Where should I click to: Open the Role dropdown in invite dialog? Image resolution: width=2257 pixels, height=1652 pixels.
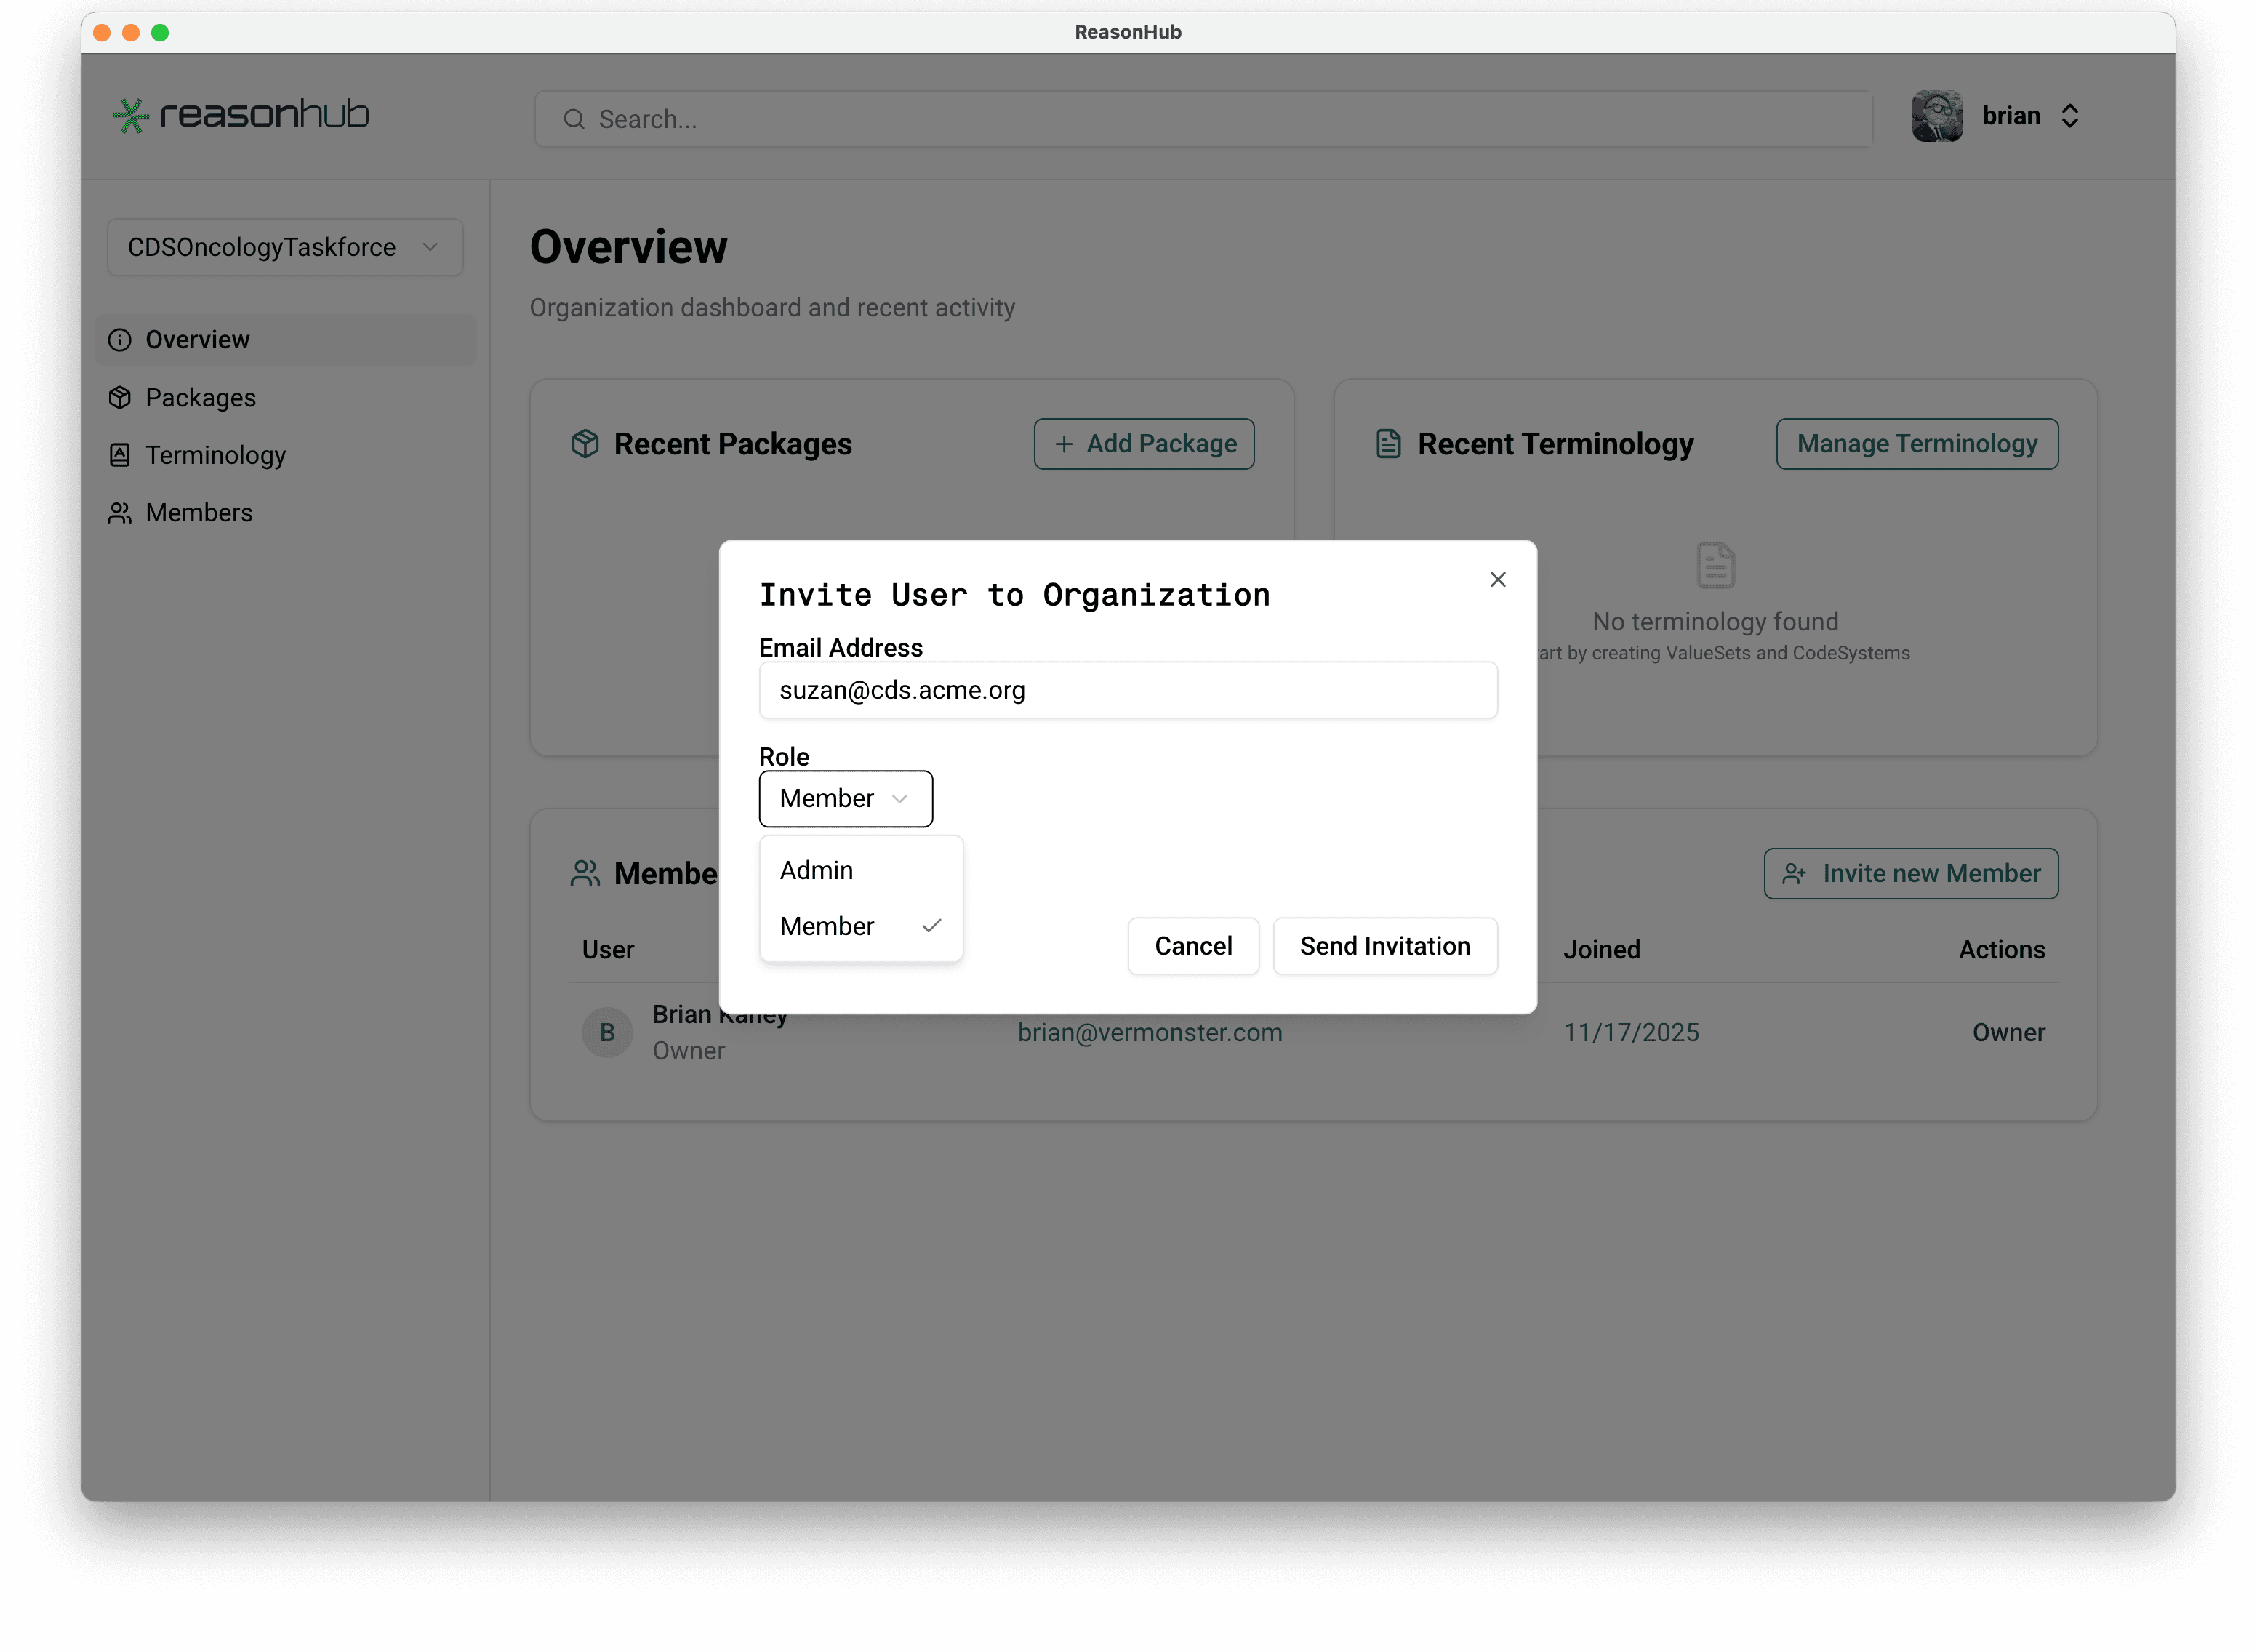845,798
